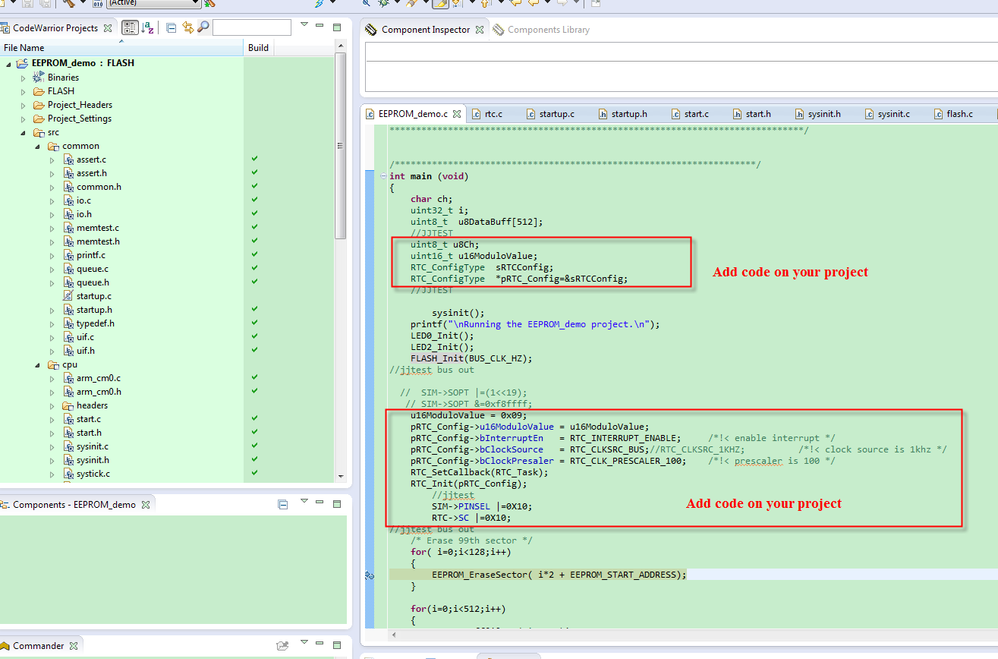Click the project search input field
Viewport: 998px width, 659px height.
251,27
